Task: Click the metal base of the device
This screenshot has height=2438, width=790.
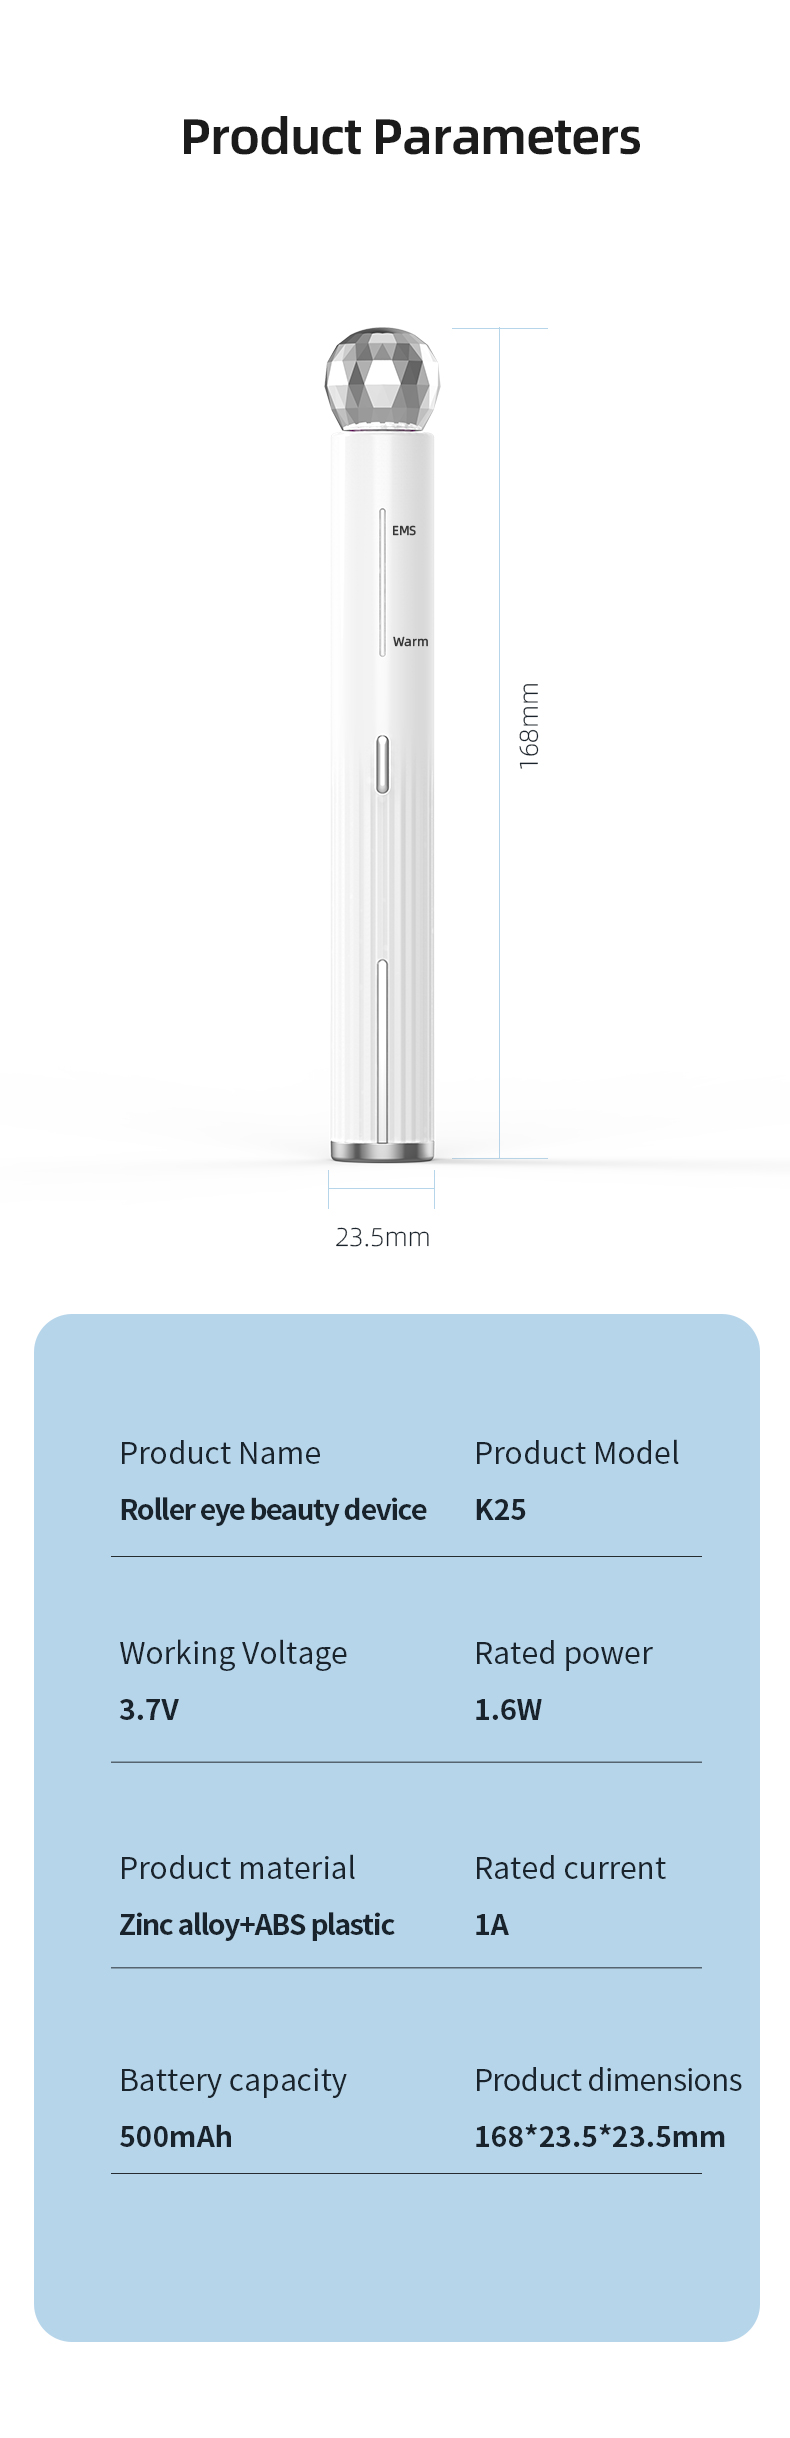Action: pyautogui.click(x=382, y=1151)
